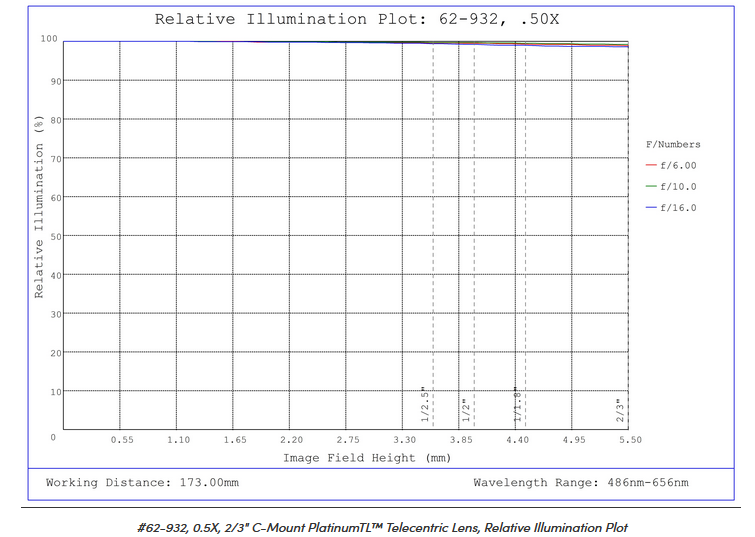This screenshot has width=755, height=537.
Task: Click the Working Distance: 173.00mm text
Action: click(142, 483)
